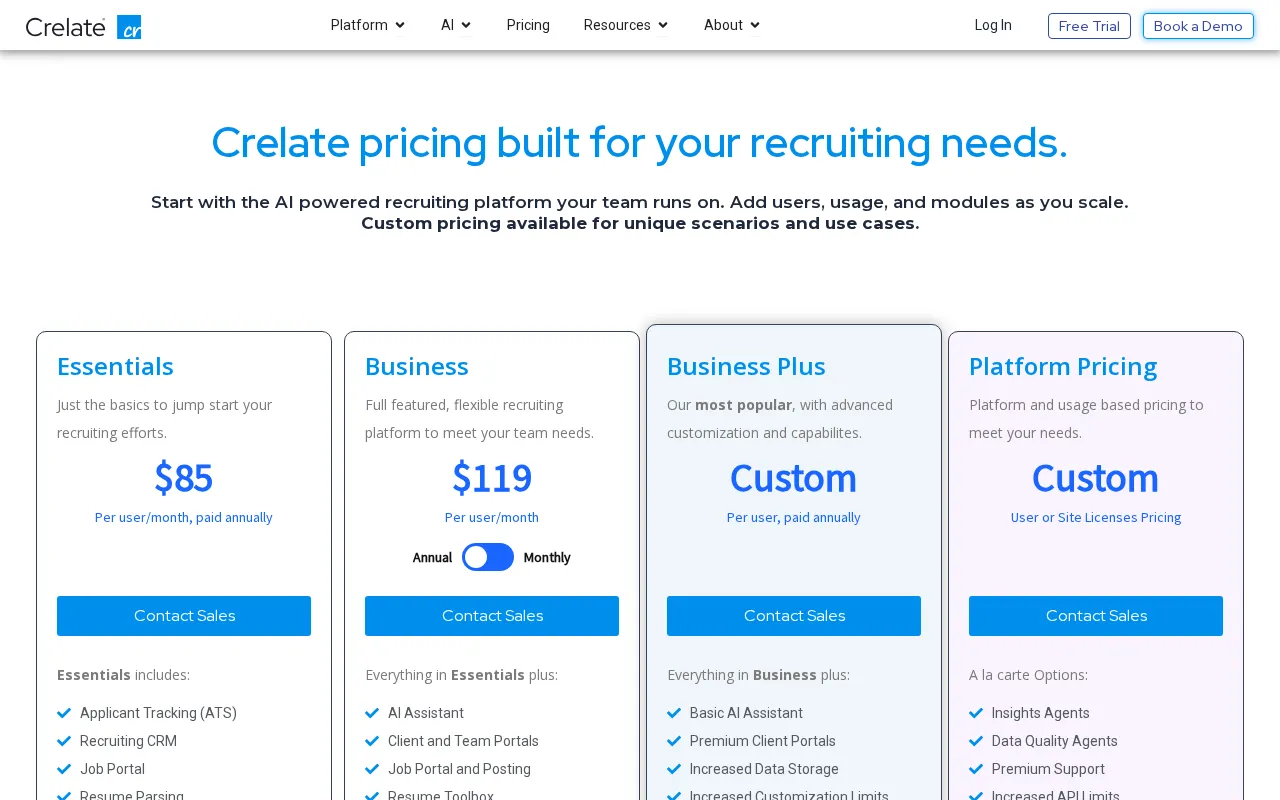Expand the AI menu chevron
Screen dimensions: 1280x800
pyautogui.click(x=466, y=25)
